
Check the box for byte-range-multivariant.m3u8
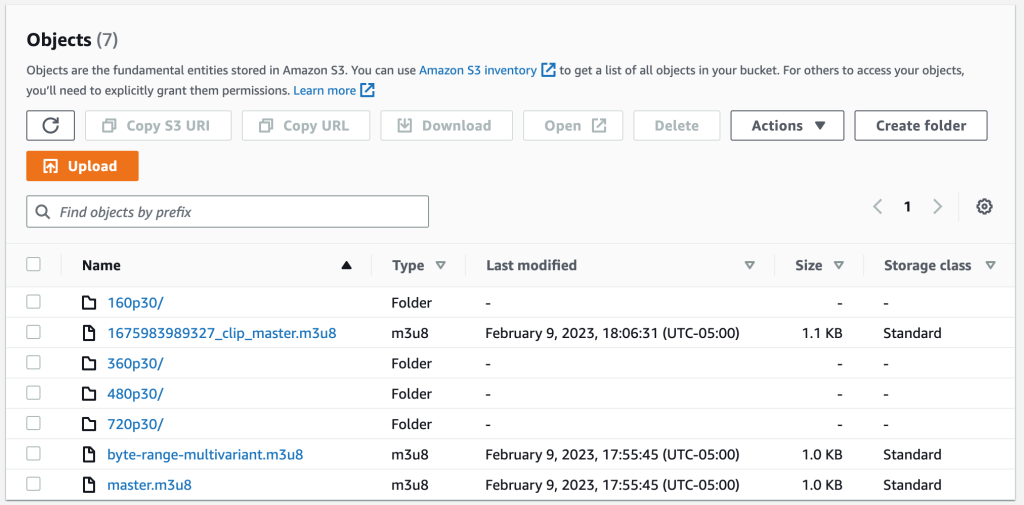(34, 454)
